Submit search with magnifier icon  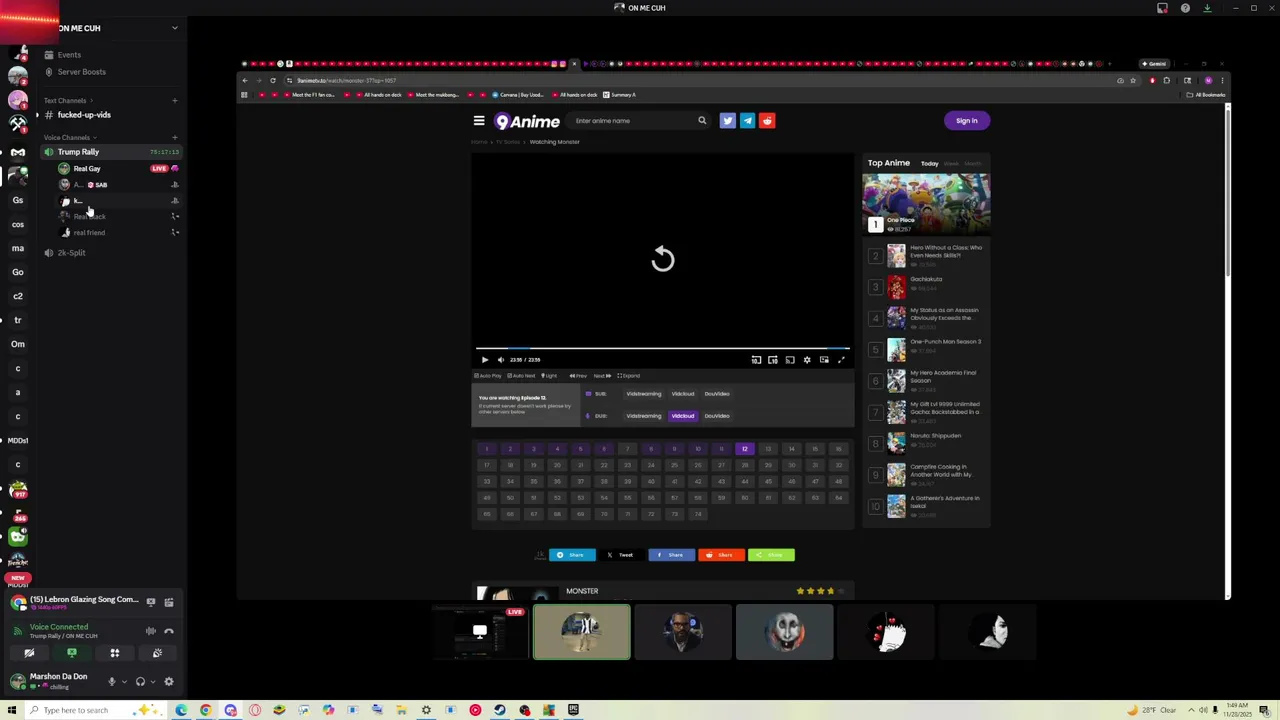(x=702, y=121)
